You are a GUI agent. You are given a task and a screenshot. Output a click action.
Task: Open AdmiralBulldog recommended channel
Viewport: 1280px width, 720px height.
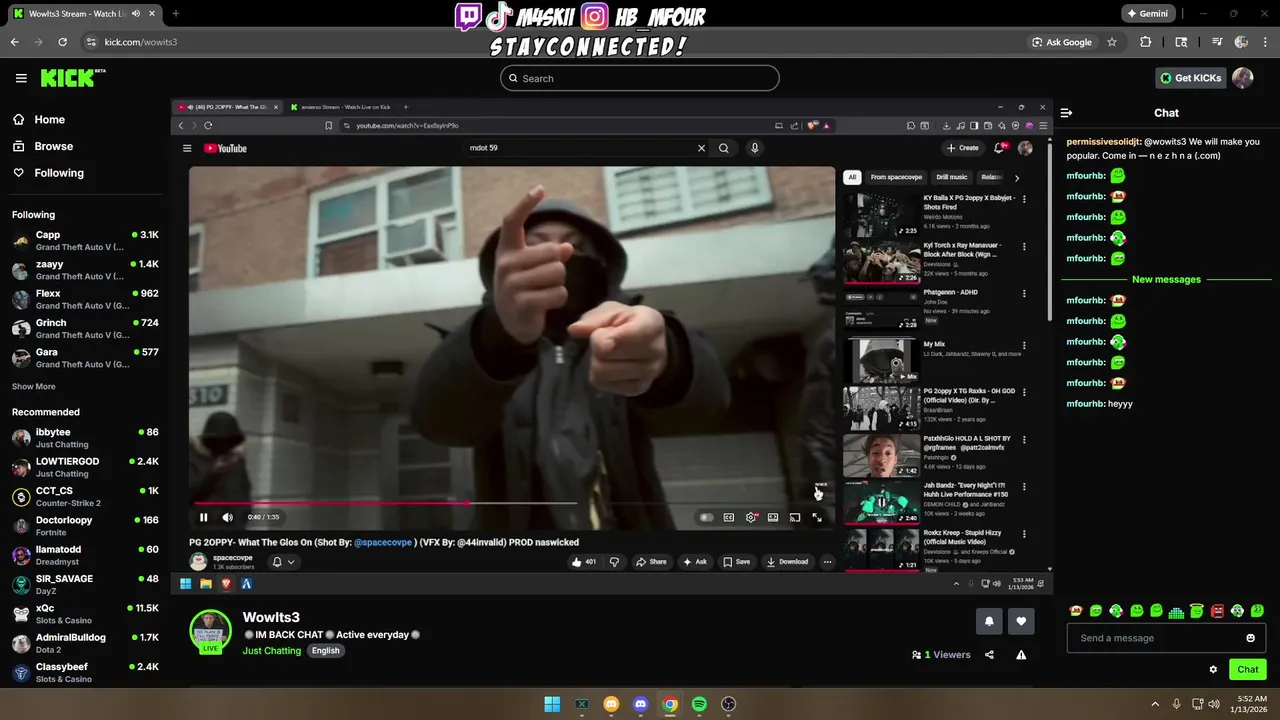pos(85,643)
